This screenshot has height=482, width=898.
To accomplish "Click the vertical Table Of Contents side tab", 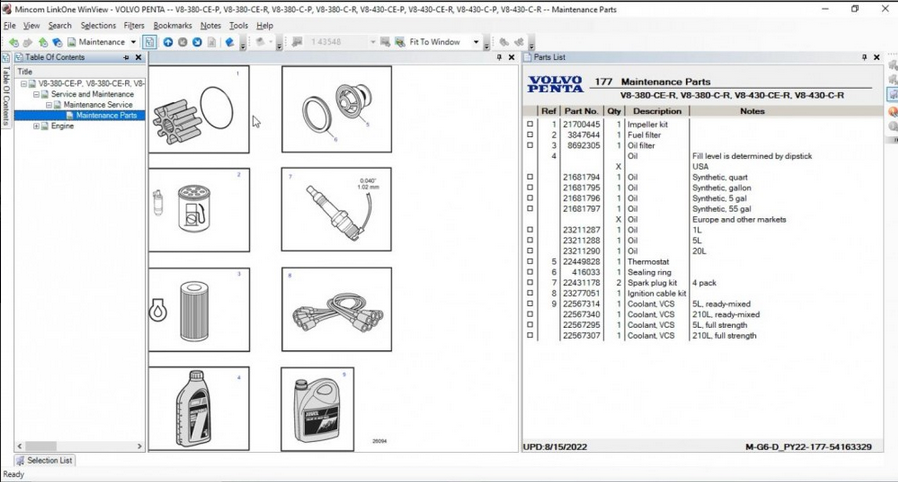I will [x=6, y=89].
